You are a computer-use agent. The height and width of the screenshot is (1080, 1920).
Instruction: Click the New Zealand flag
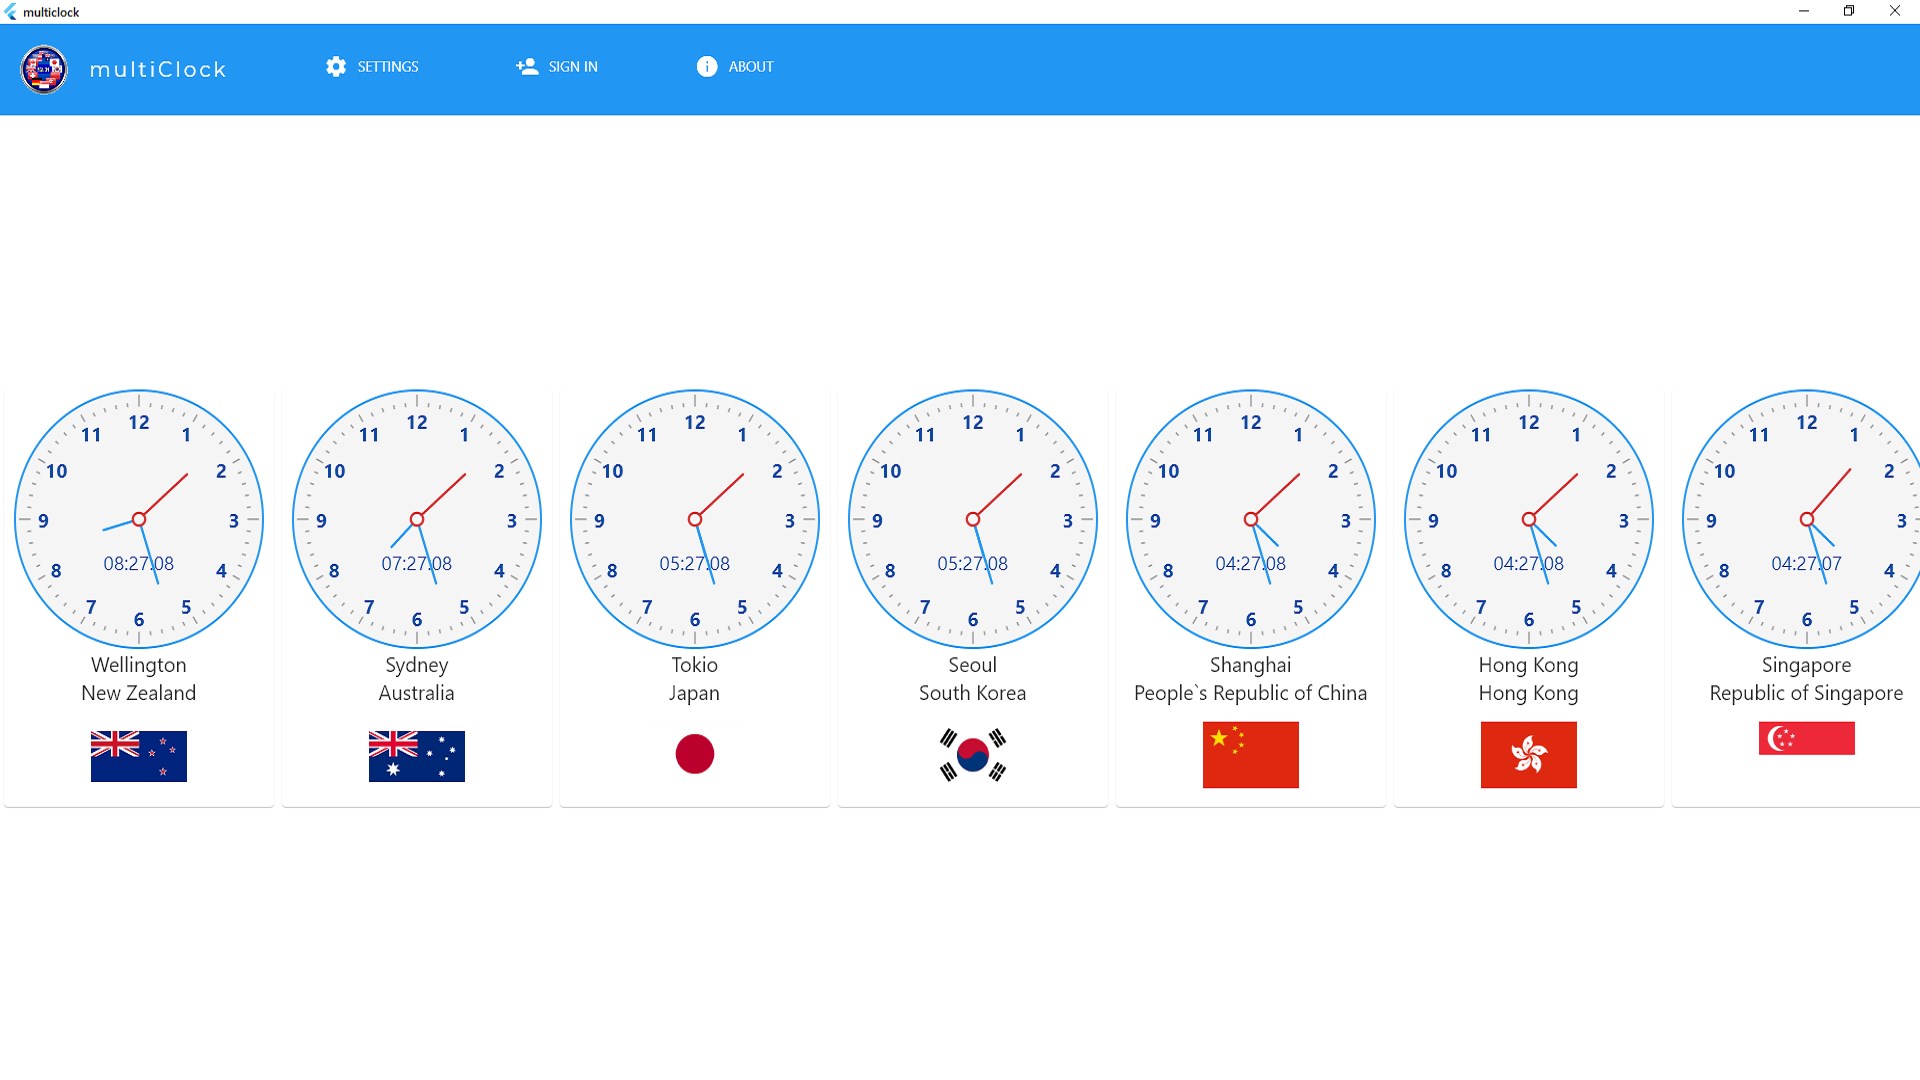click(x=139, y=756)
